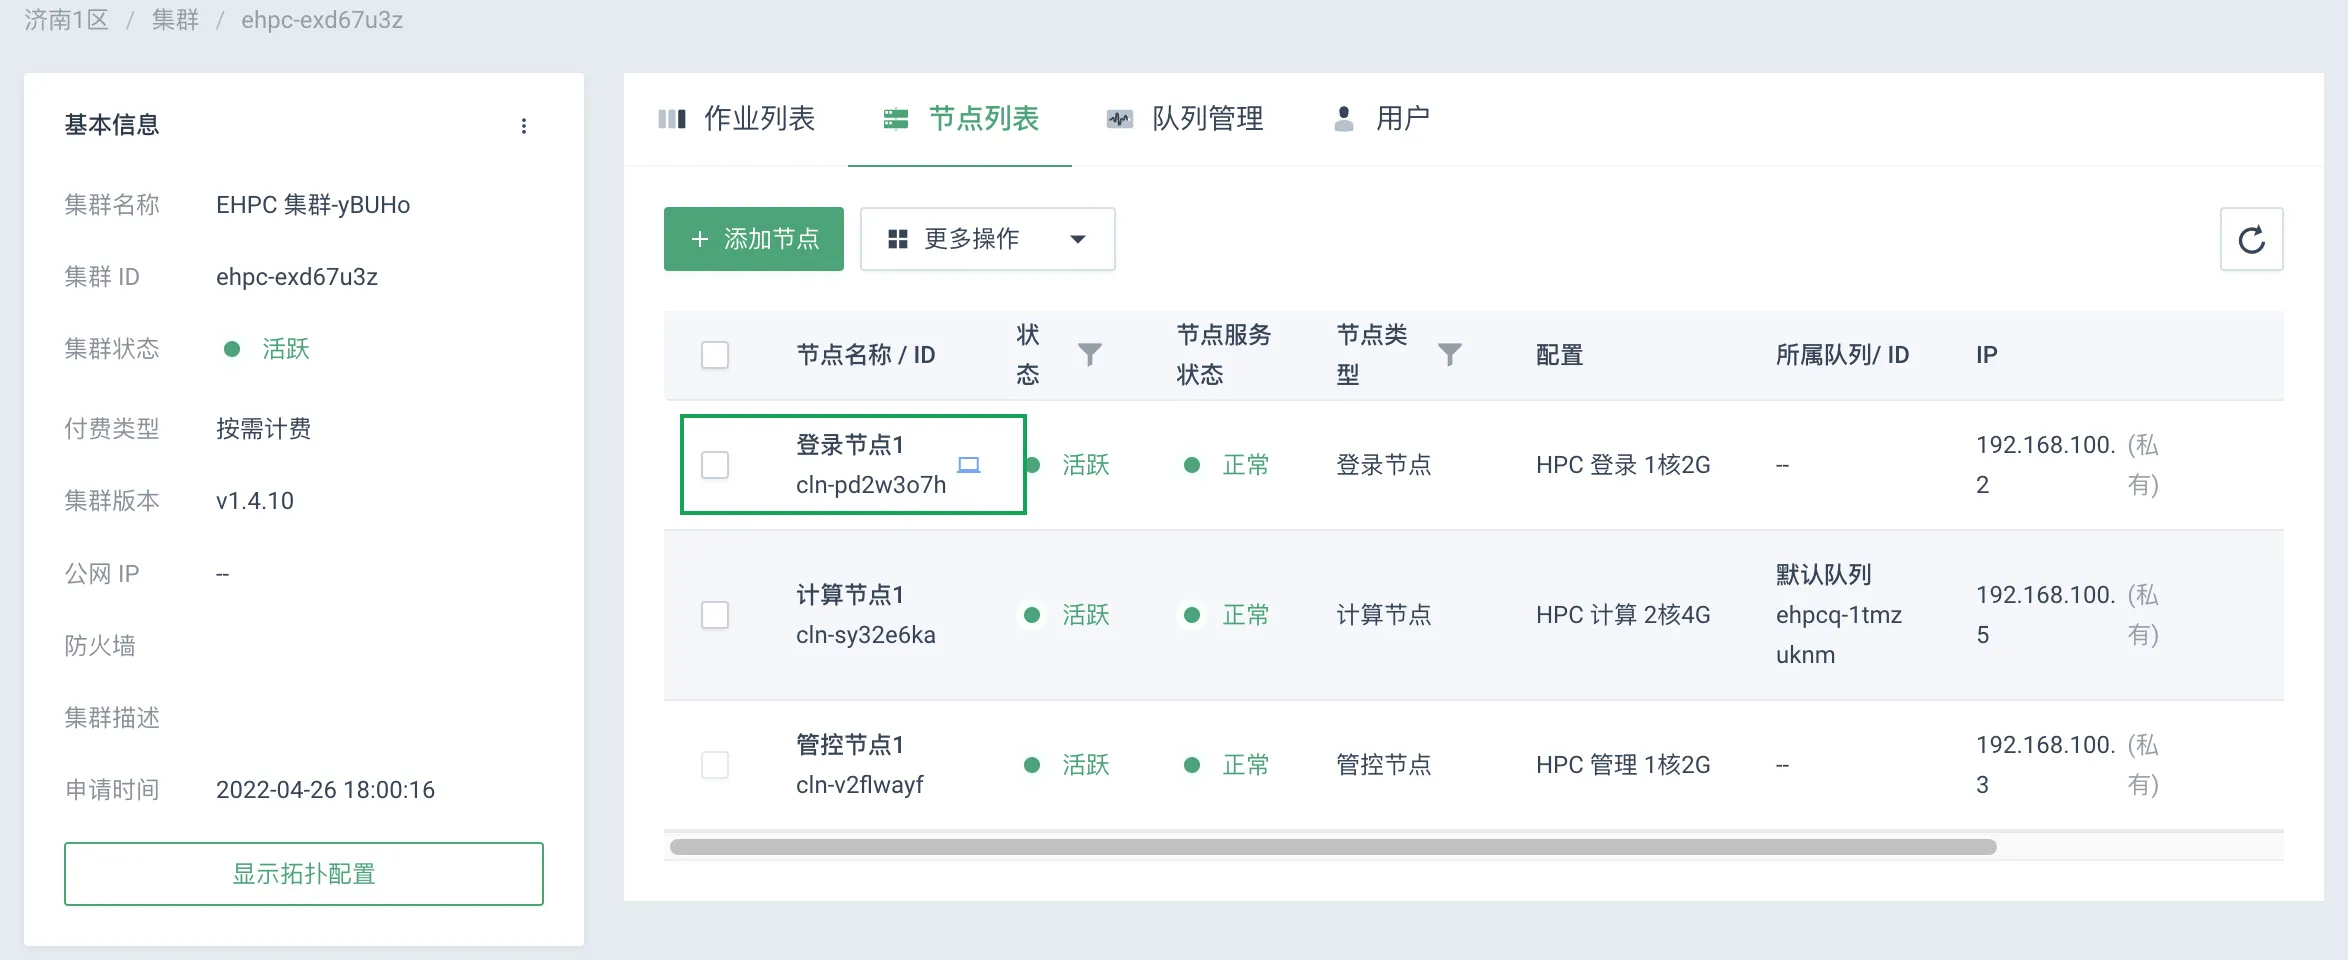Click the node ID cln-v2flwayf
The image size is (2348, 960).
tap(860, 785)
